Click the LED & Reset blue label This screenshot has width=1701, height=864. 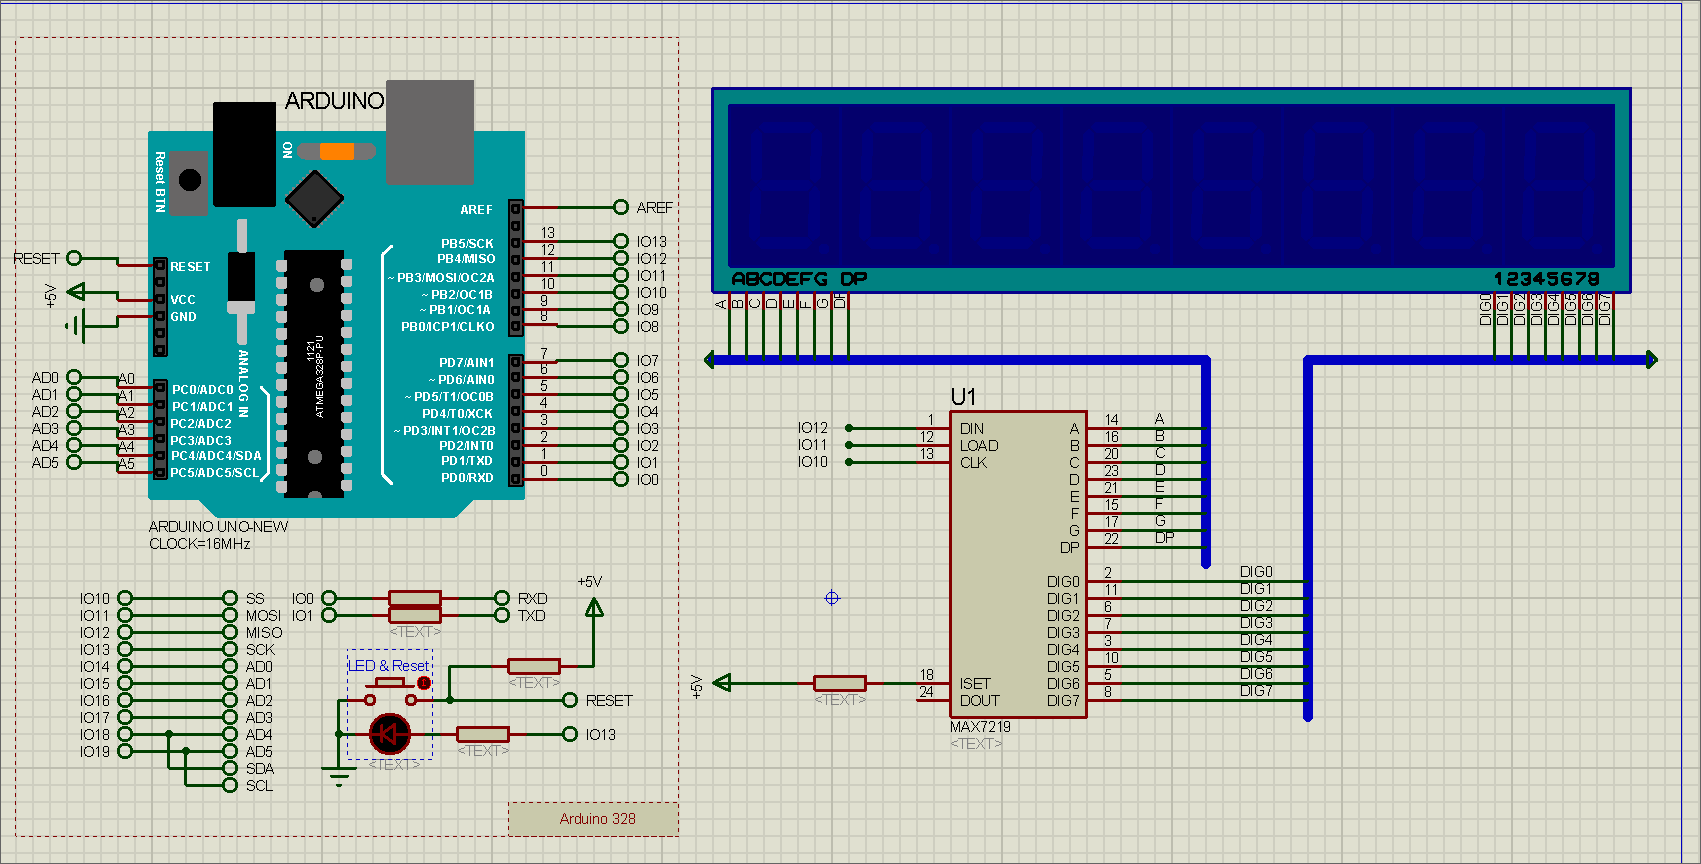pos(389,666)
